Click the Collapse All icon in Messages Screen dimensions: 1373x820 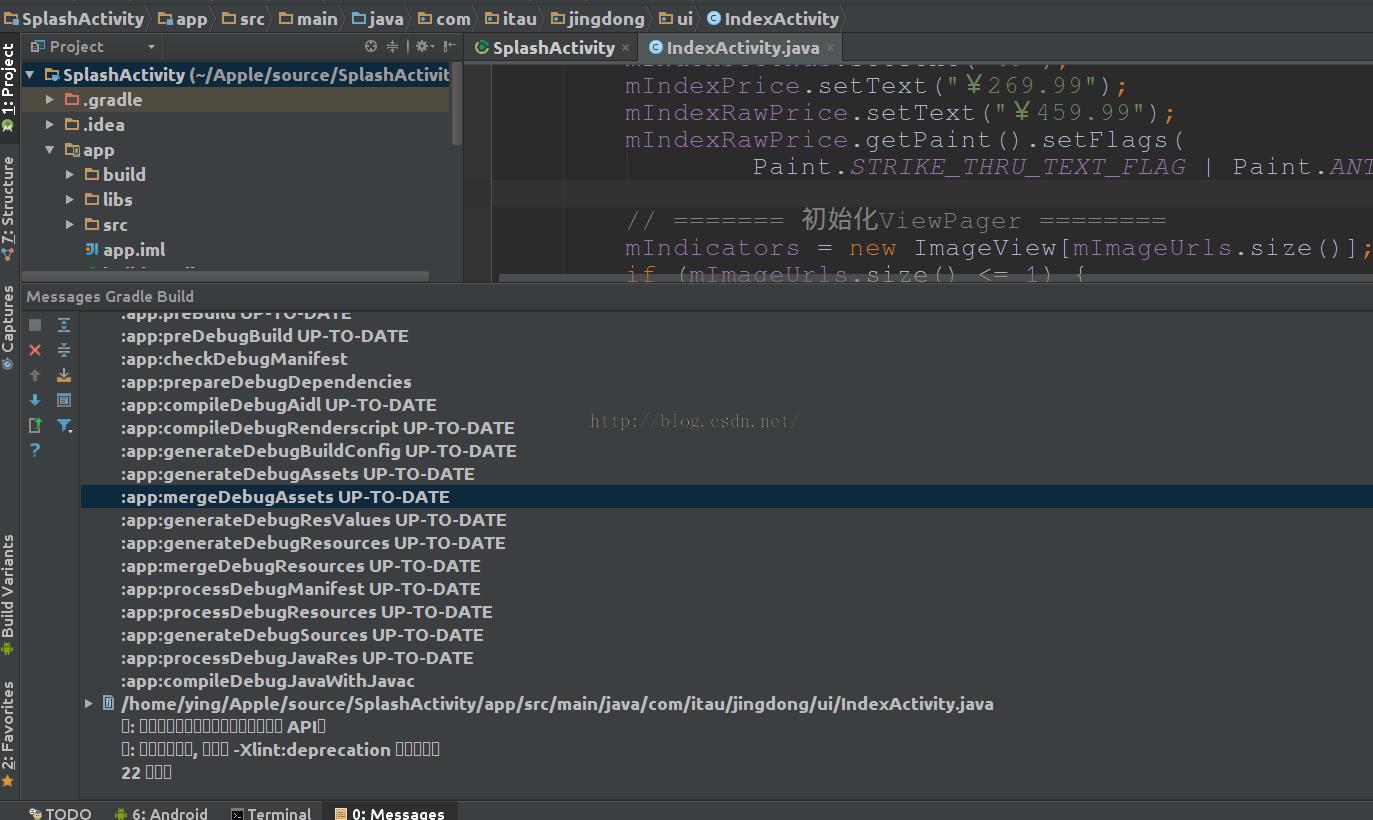click(64, 350)
